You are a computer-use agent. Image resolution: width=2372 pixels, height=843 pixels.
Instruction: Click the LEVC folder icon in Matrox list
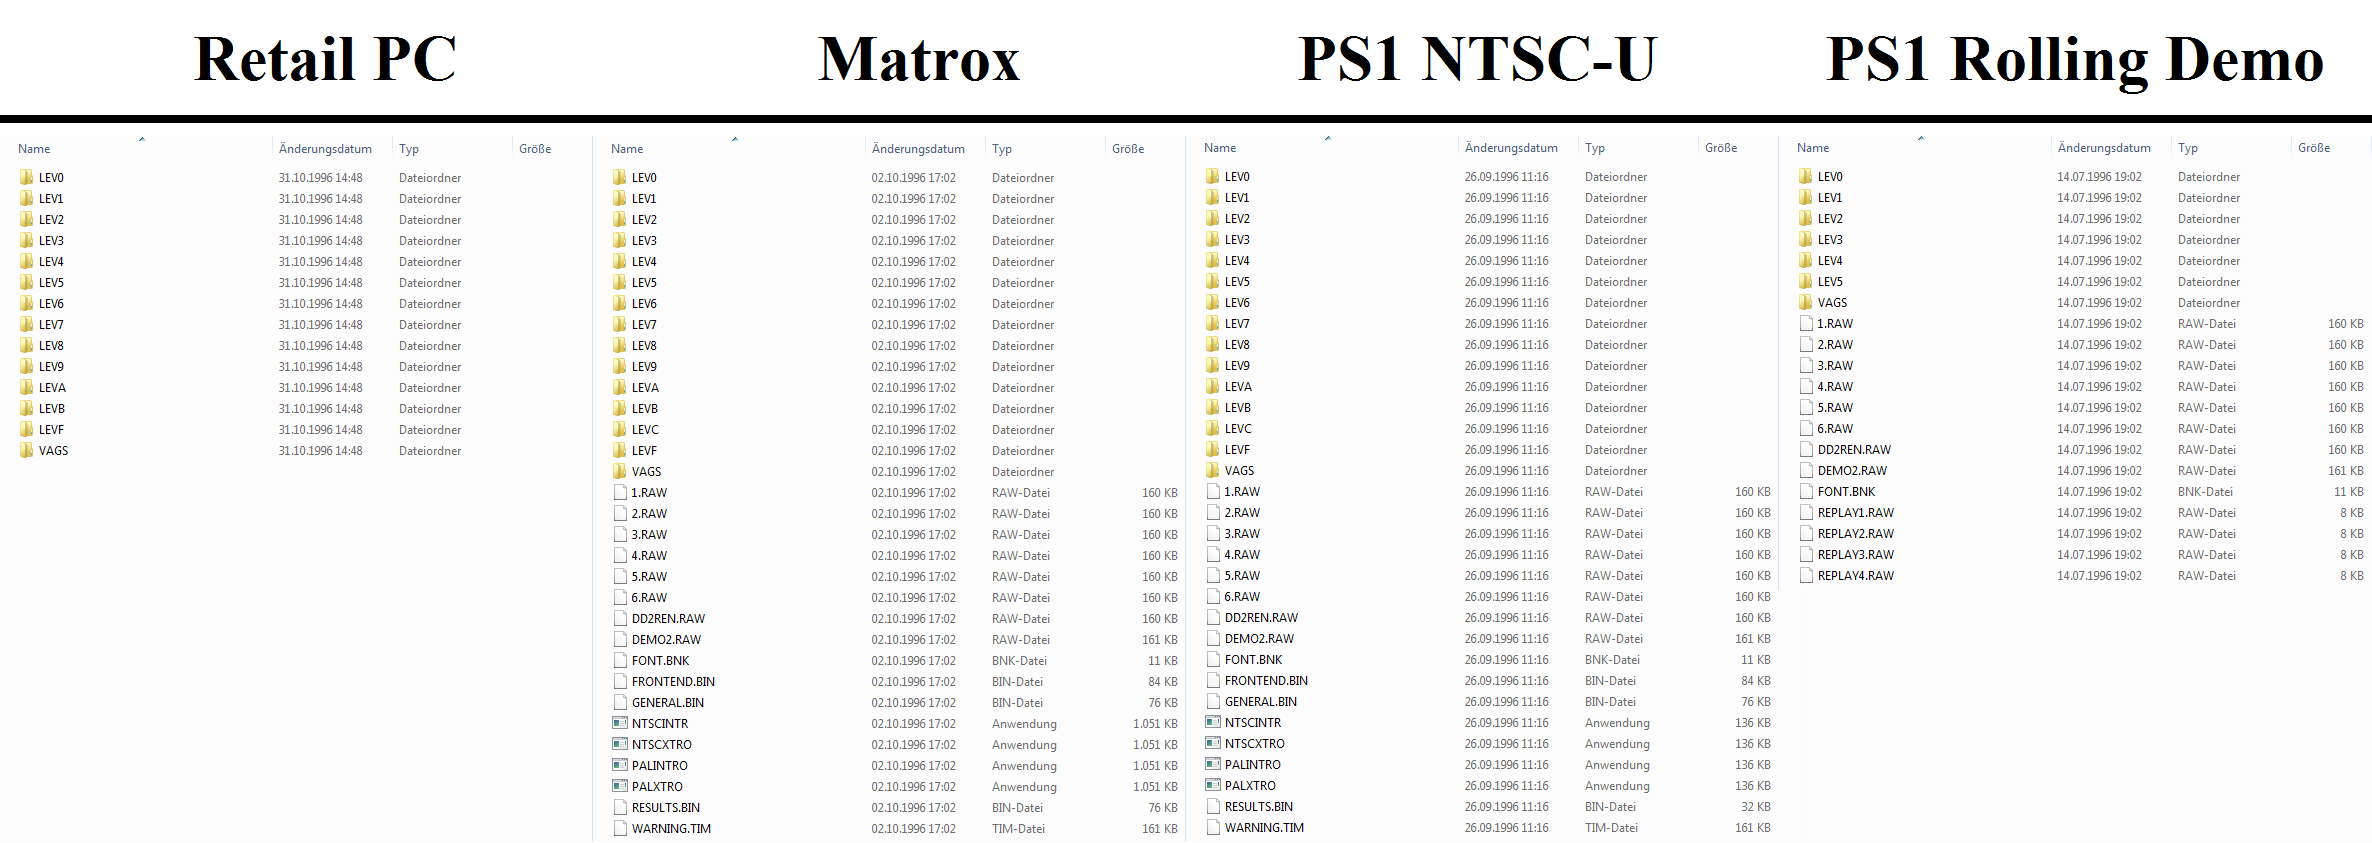(620, 430)
